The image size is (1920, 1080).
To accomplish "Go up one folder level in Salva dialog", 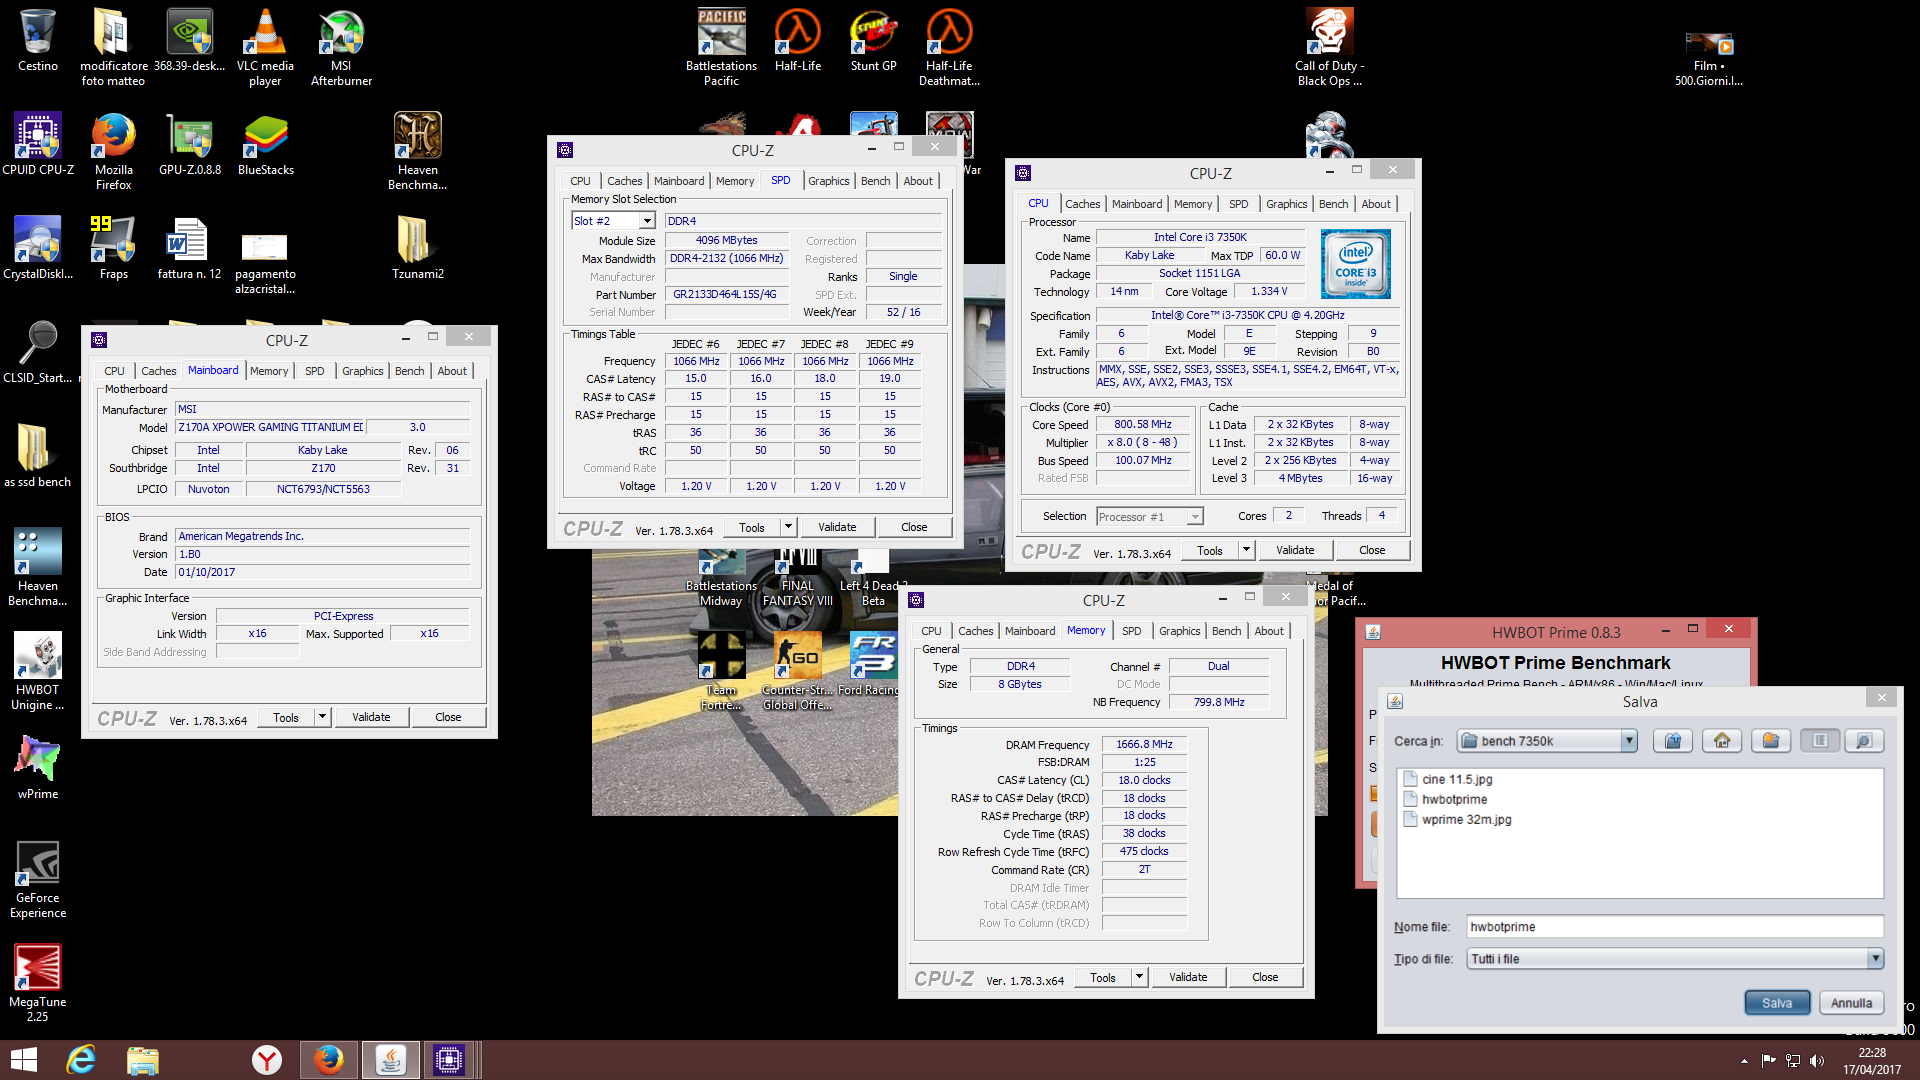I will 1673,741.
